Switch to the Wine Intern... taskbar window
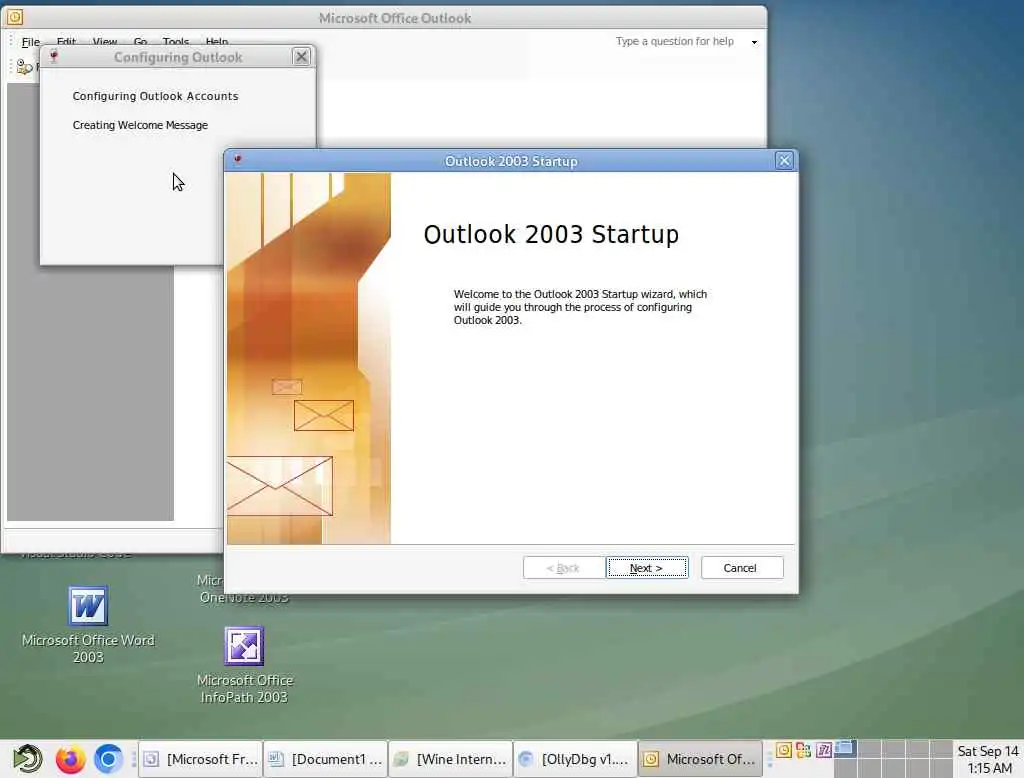 coord(451,759)
